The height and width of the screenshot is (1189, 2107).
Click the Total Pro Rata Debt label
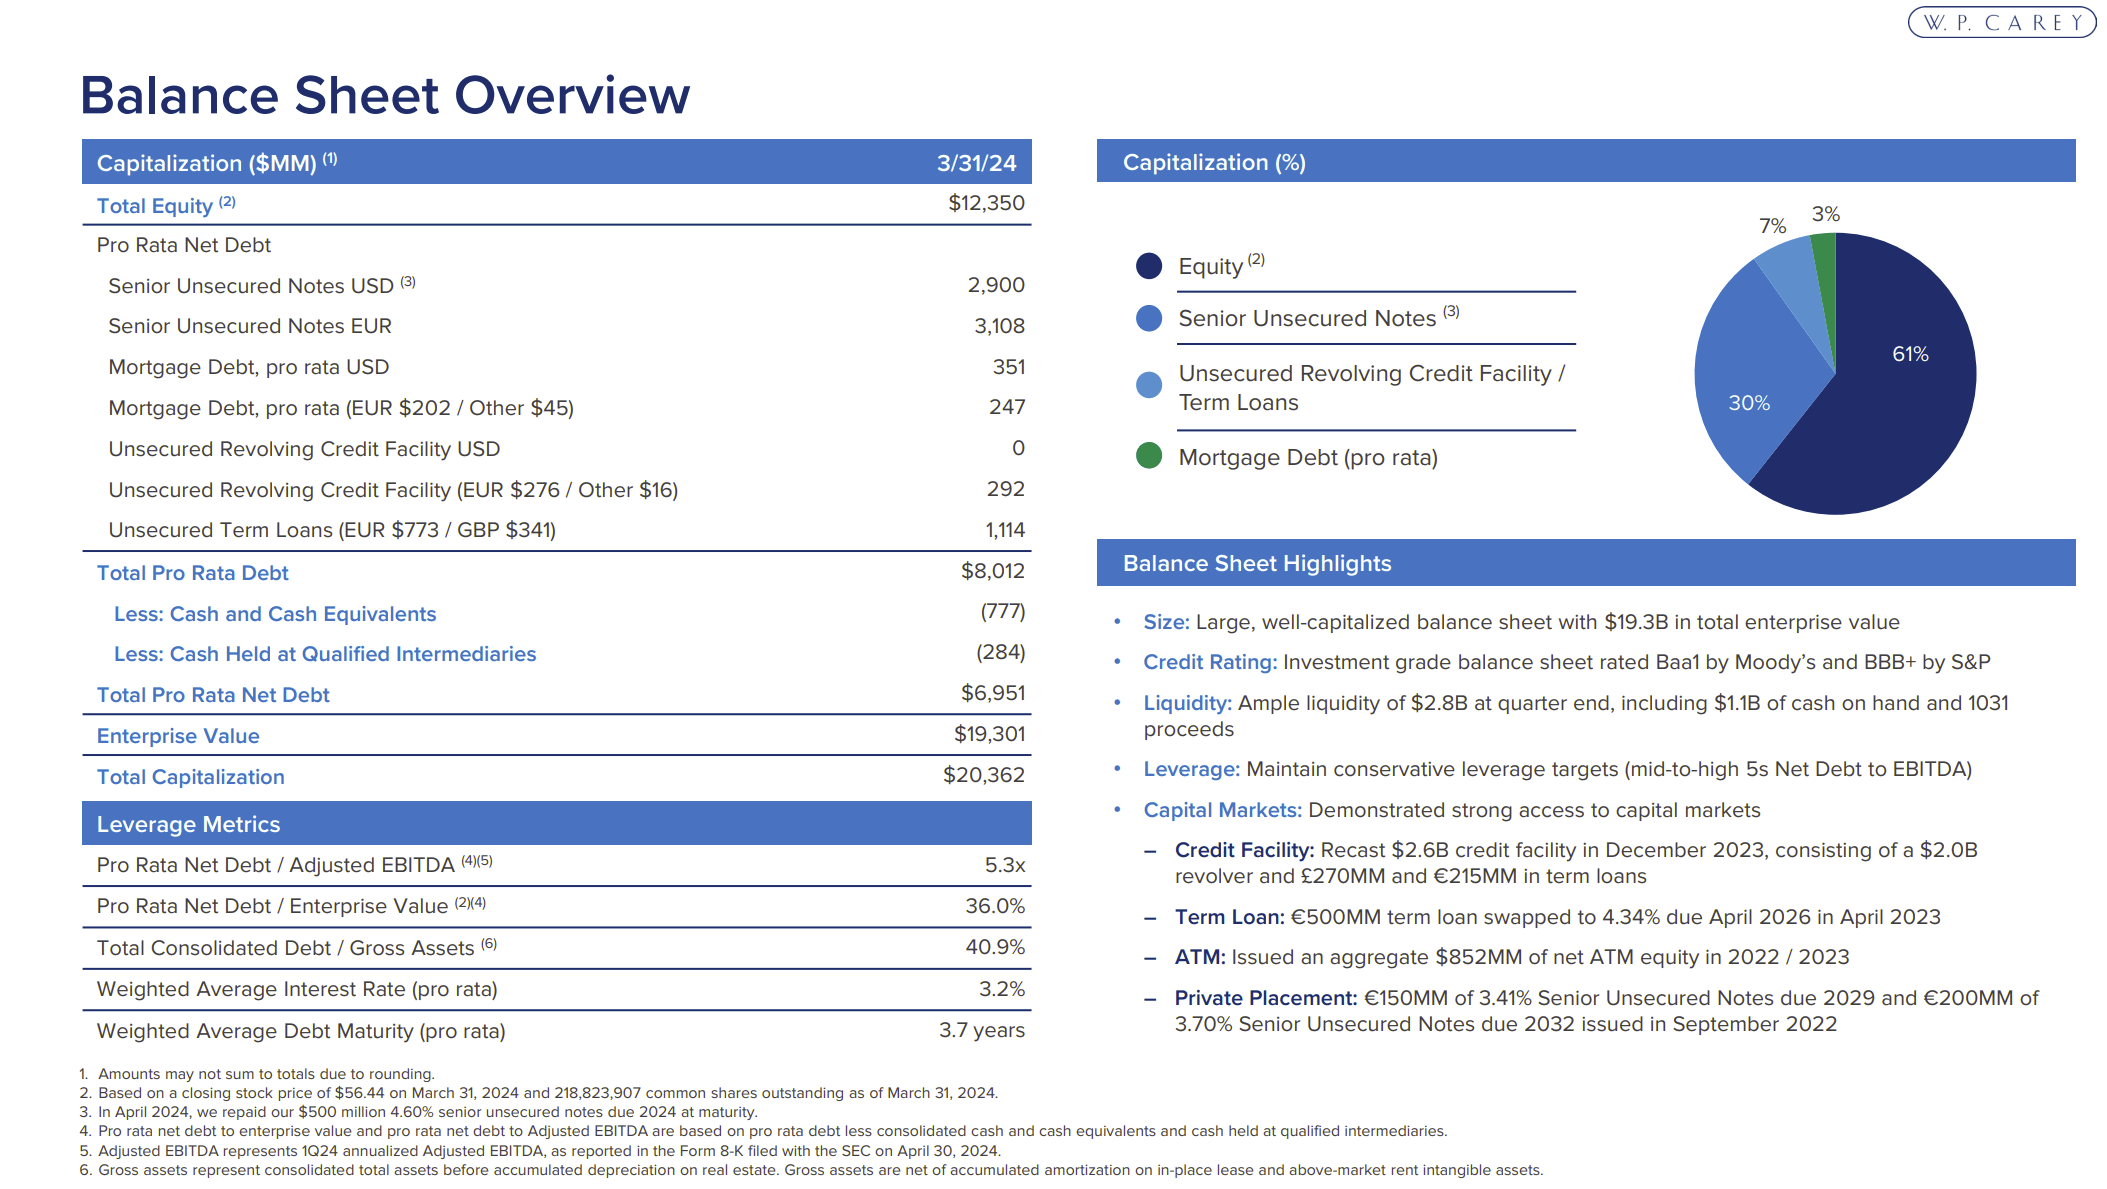tap(192, 573)
